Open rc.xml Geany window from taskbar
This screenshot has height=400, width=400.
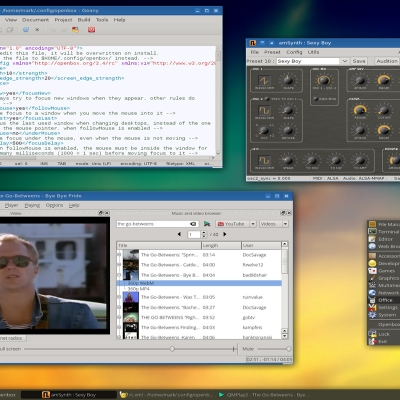pos(167,395)
